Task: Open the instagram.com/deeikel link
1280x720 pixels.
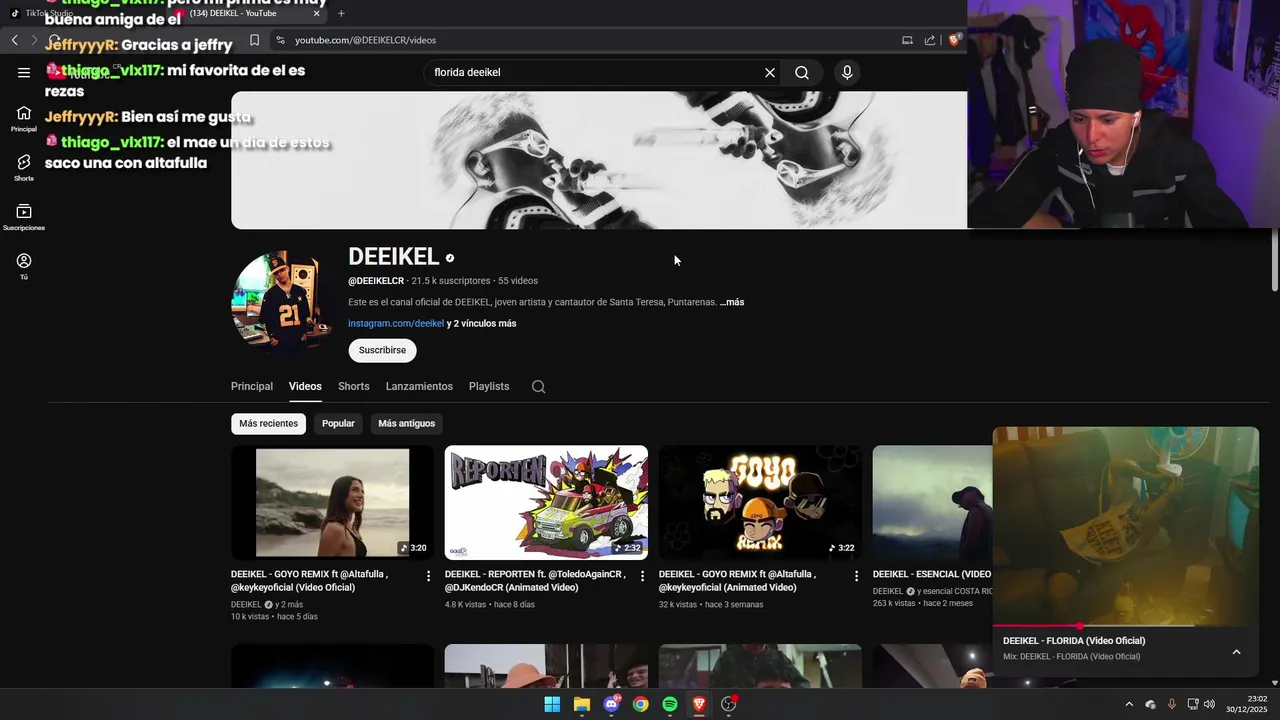Action: point(396,323)
